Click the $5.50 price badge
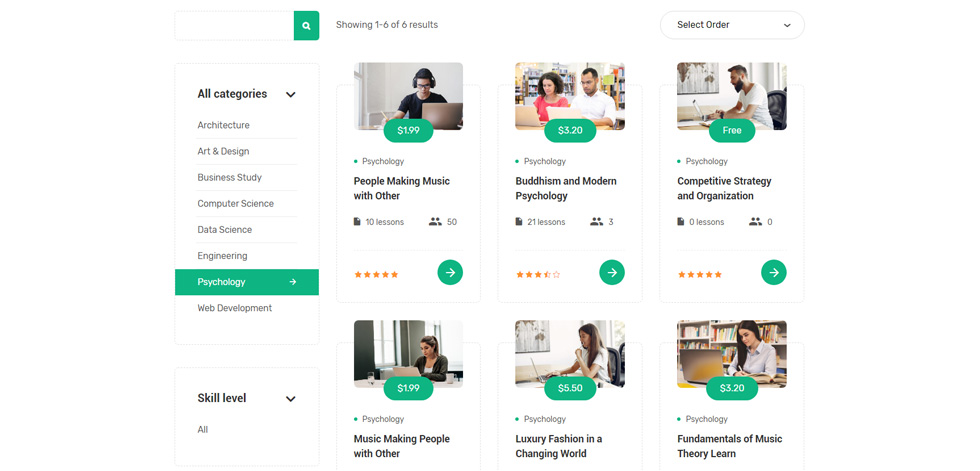980x471 pixels. pyautogui.click(x=570, y=389)
